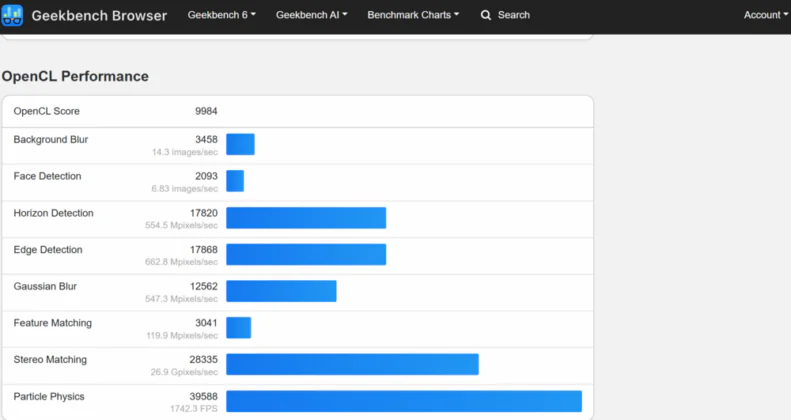Click the 662.8 Mpixels/sec value
Image resolution: width=791 pixels, height=420 pixels.
(x=181, y=262)
